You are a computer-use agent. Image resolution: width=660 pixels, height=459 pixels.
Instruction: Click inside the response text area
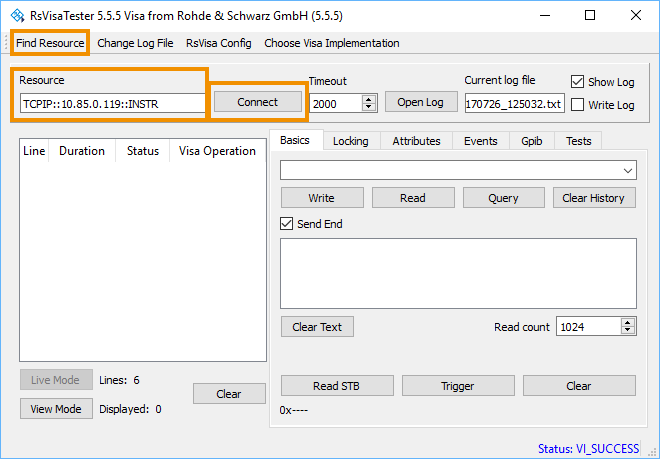click(x=458, y=273)
